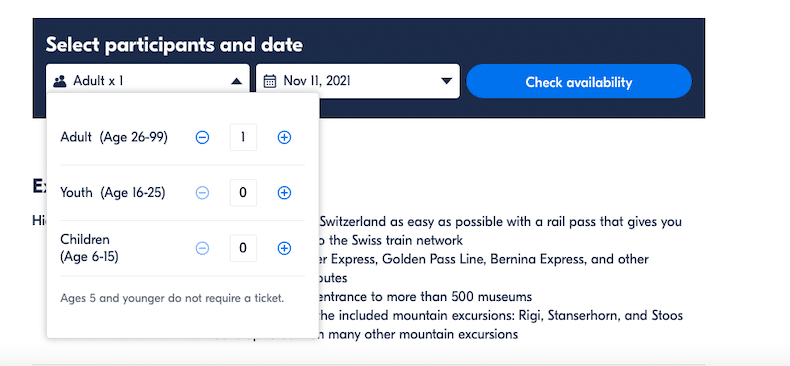Open the date picker dropdown arrow
790x366 pixels.
(446, 81)
